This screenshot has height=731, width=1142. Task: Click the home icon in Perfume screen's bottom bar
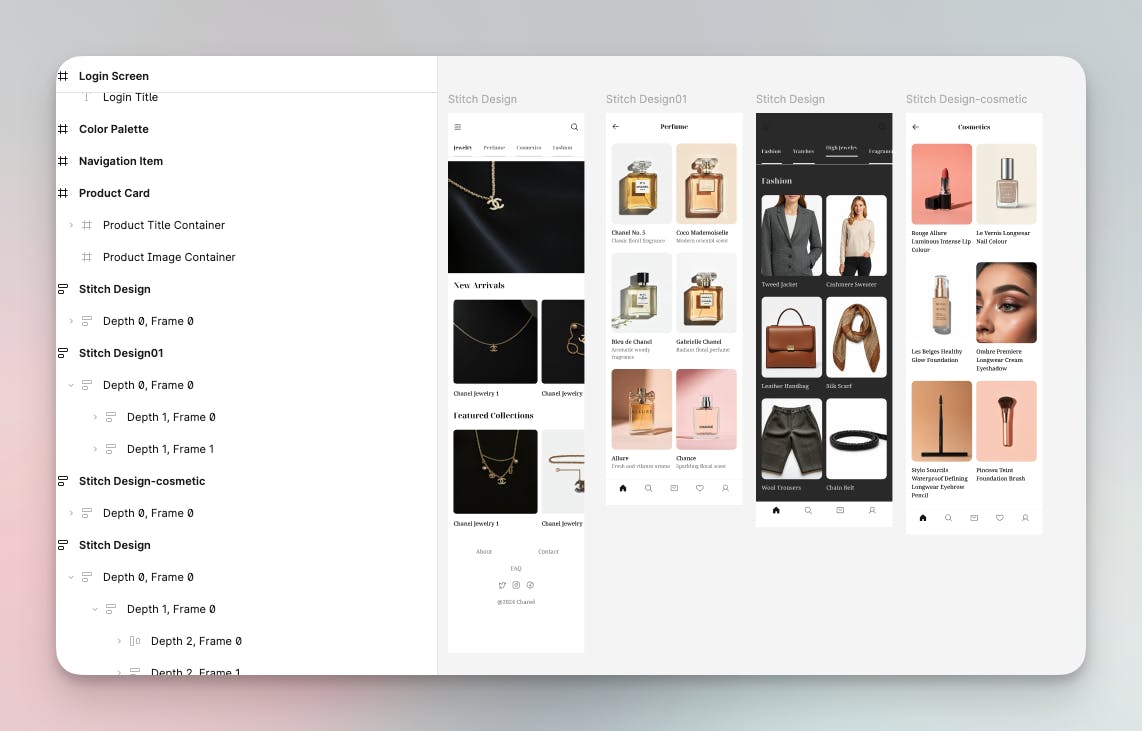point(623,489)
